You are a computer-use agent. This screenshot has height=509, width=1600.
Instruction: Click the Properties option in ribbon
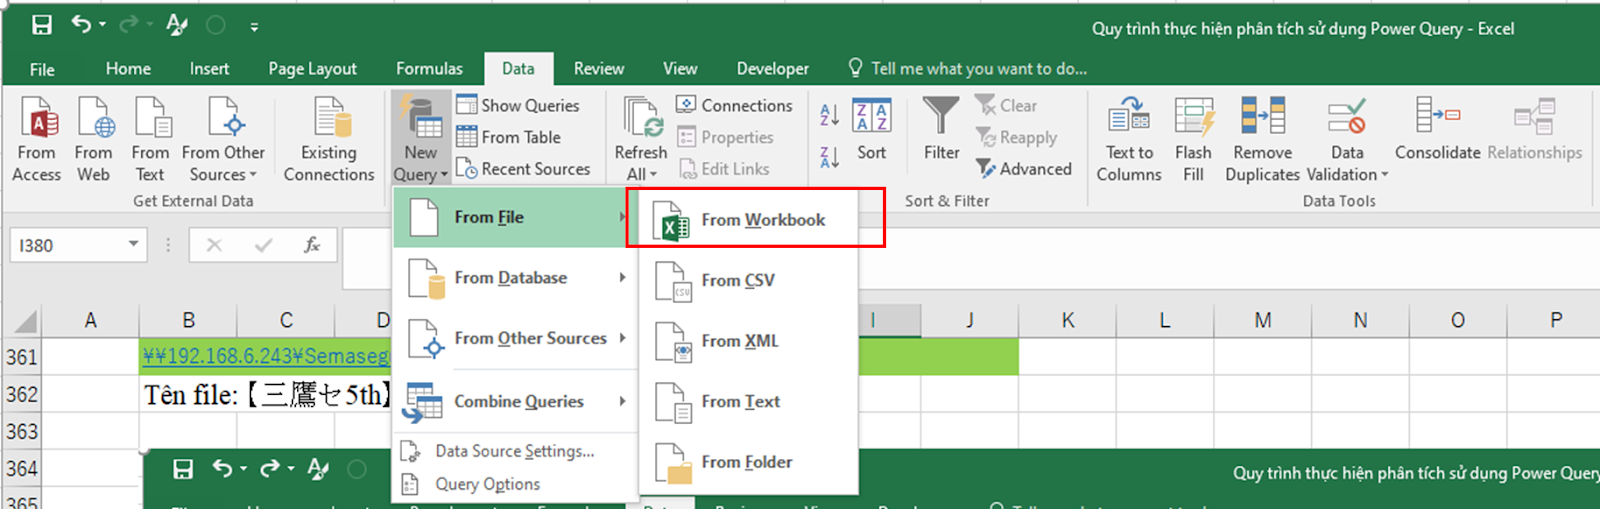click(726, 137)
